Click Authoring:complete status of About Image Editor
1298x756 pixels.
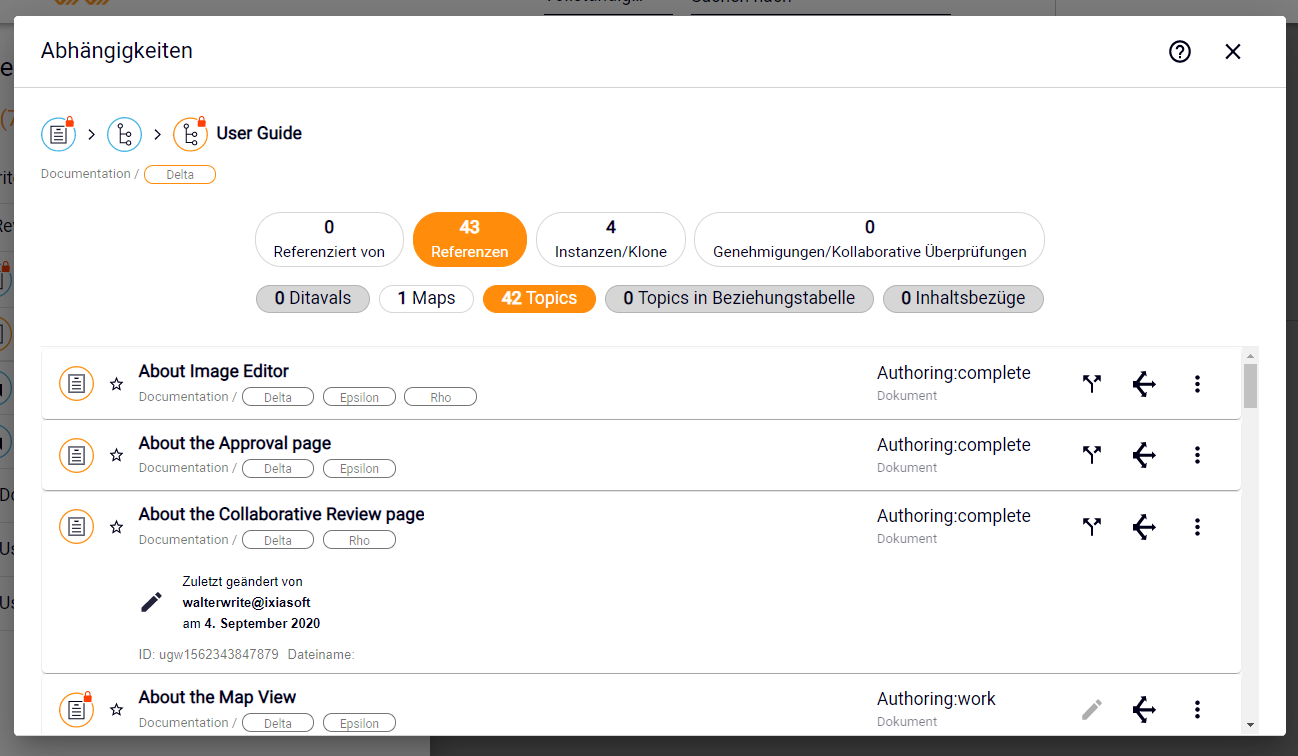pyautogui.click(x=954, y=373)
